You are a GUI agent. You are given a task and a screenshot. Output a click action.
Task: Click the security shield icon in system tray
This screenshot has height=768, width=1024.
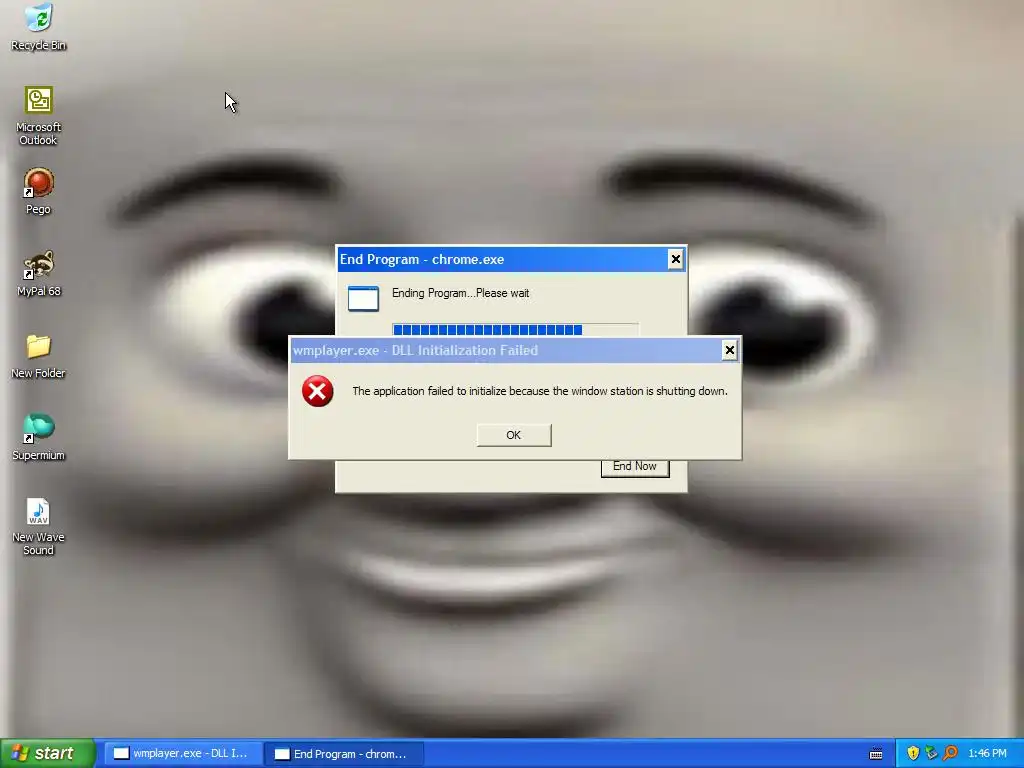(913, 753)
